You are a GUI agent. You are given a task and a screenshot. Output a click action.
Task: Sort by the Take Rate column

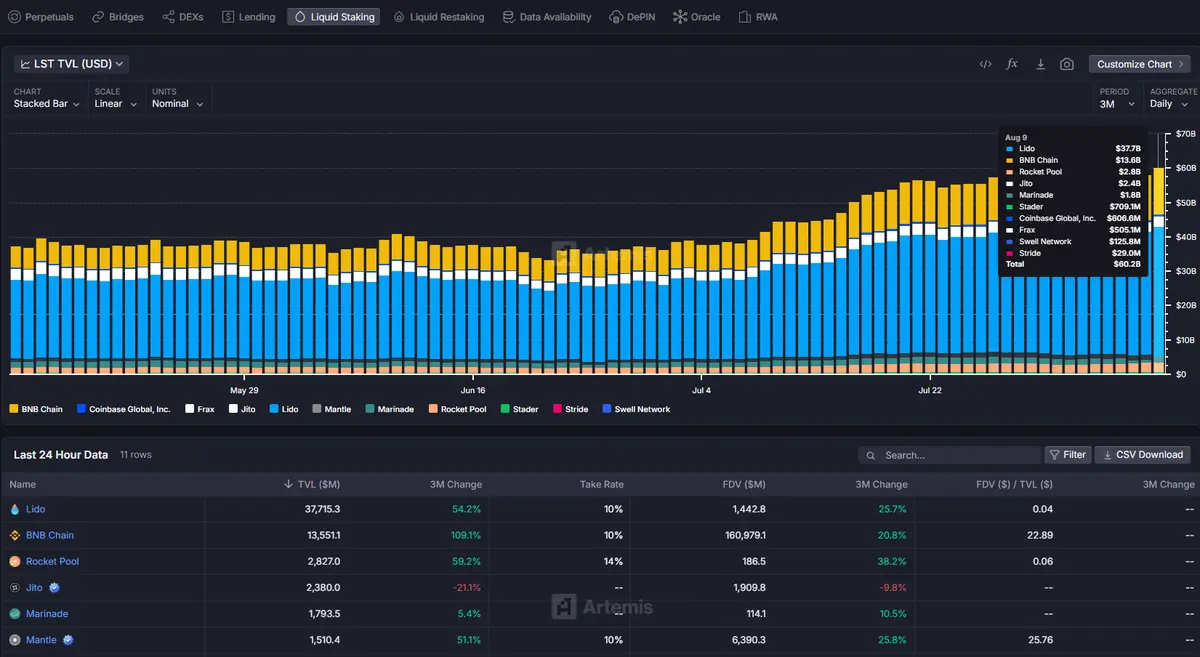(x=602, y=484)
